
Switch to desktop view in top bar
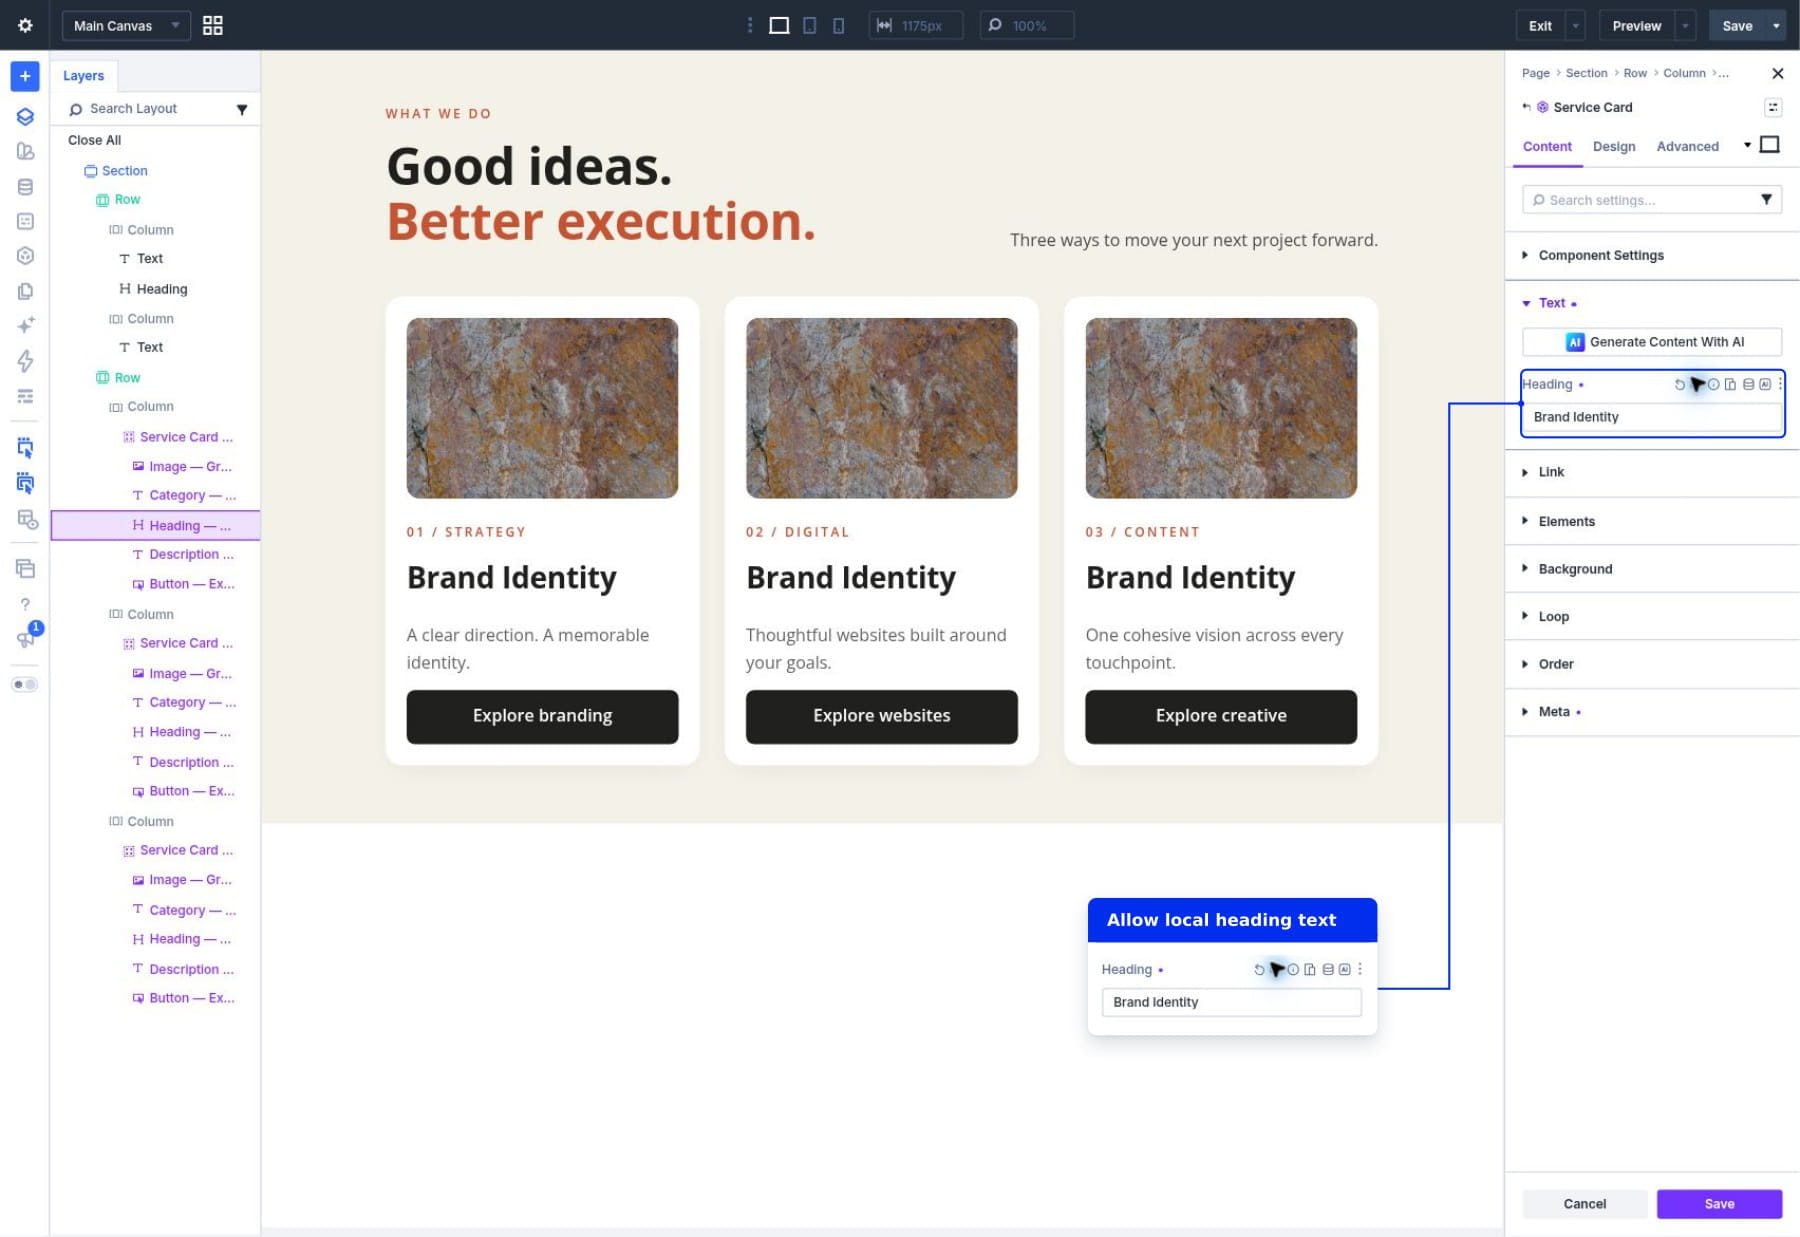[x=779, y=25]
